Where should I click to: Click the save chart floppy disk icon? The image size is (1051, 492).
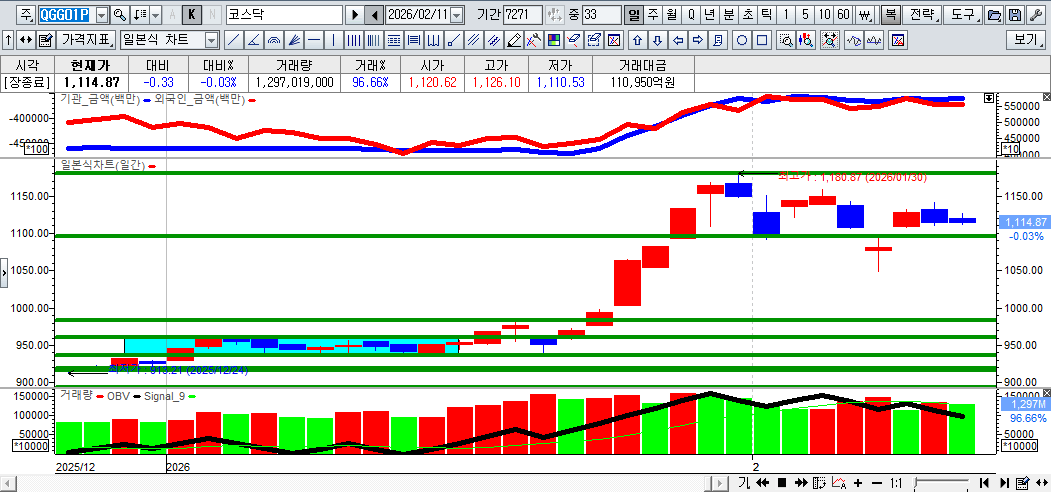click(x=1015, y=15)
